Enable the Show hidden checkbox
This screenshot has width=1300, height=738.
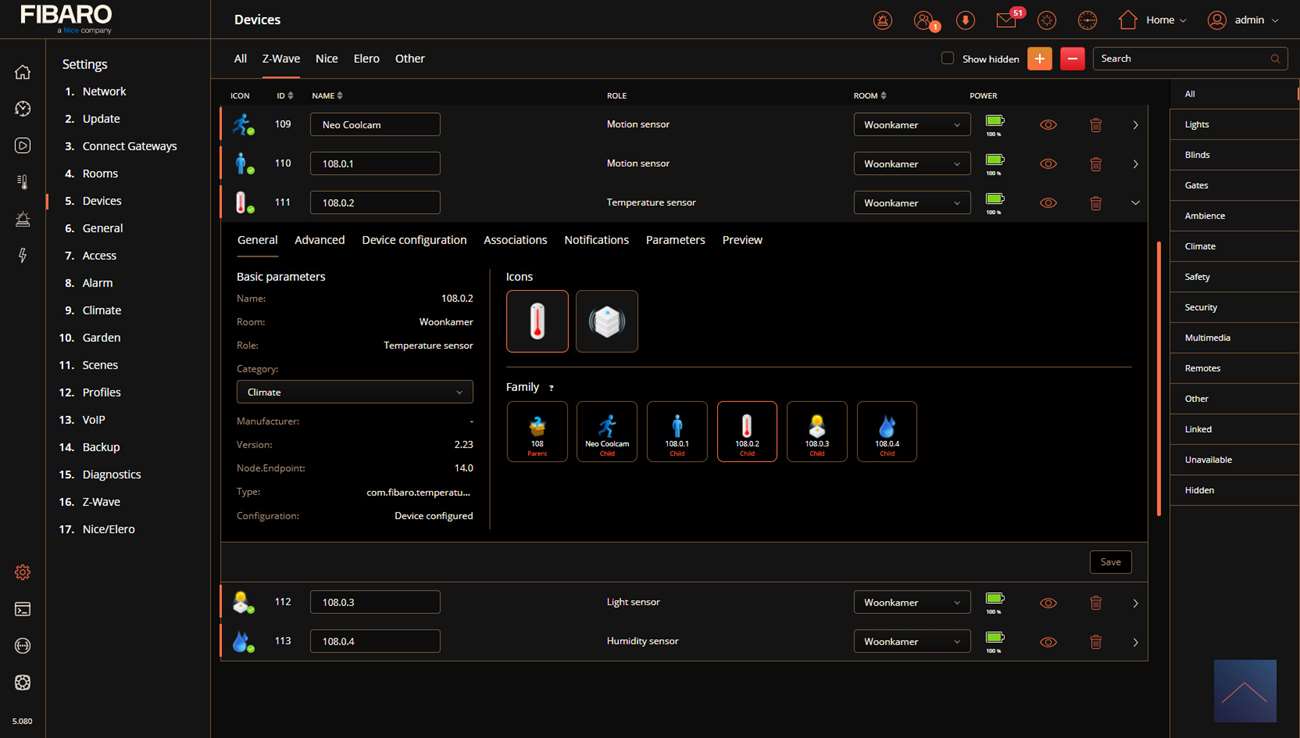[947, 59]
